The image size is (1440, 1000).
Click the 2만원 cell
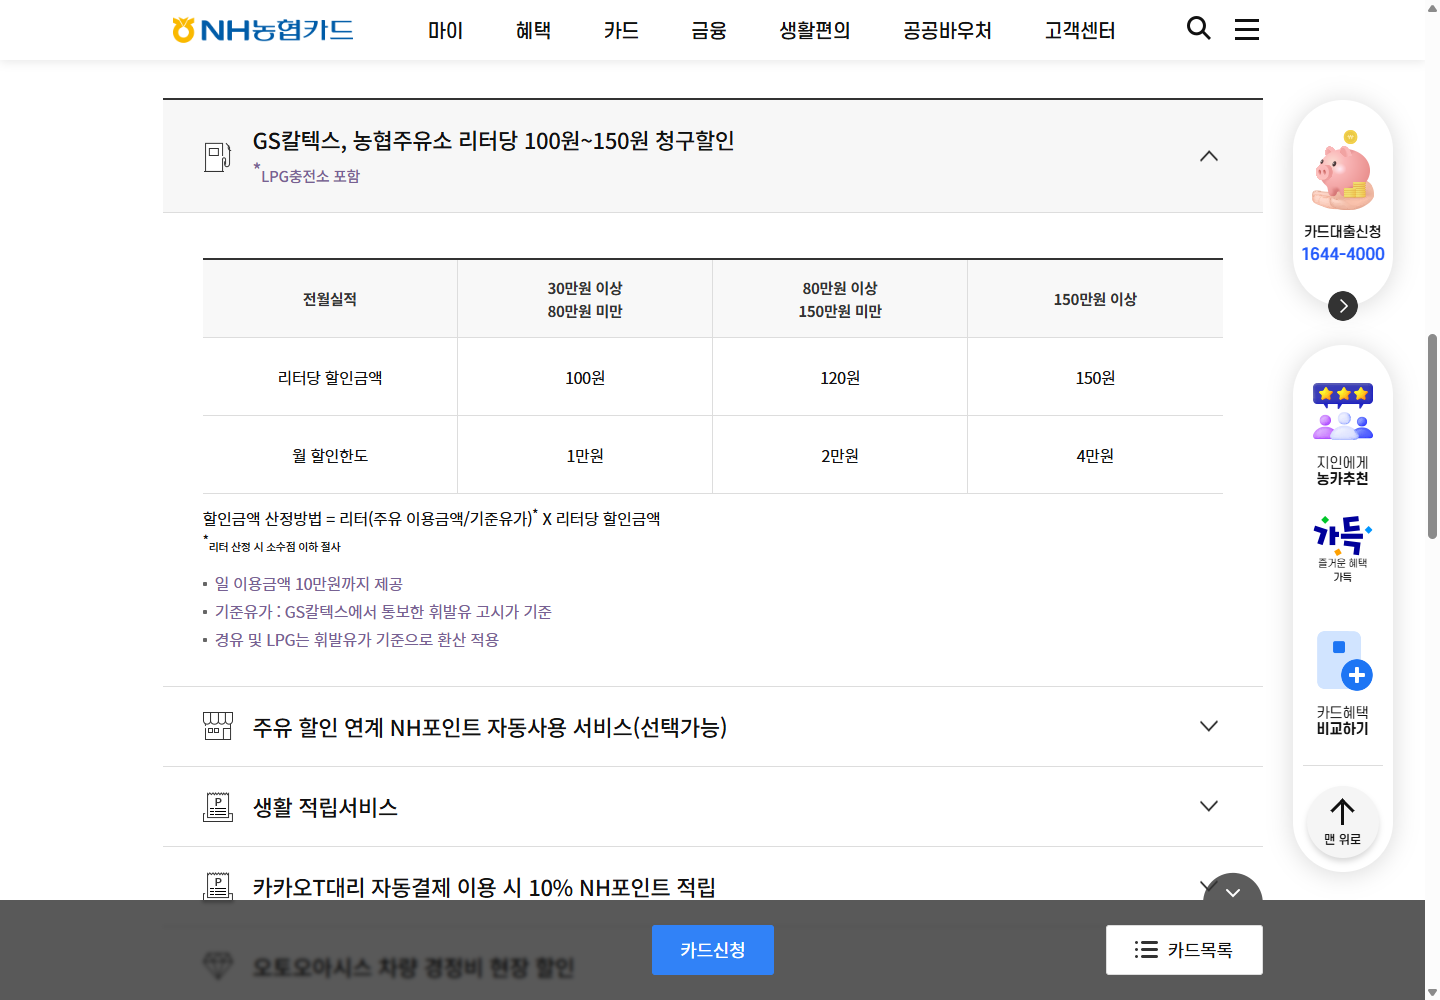840,455
